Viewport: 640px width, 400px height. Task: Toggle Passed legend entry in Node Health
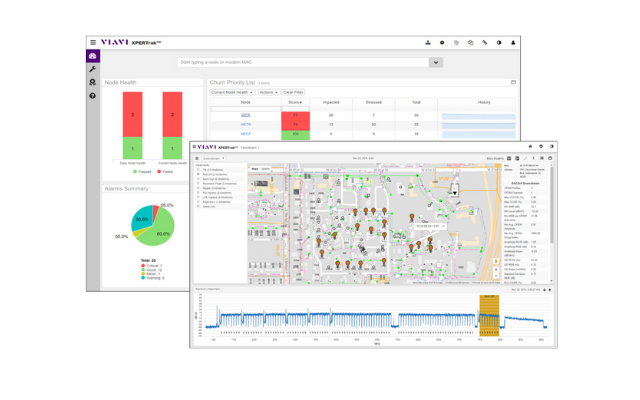(142, 172)
